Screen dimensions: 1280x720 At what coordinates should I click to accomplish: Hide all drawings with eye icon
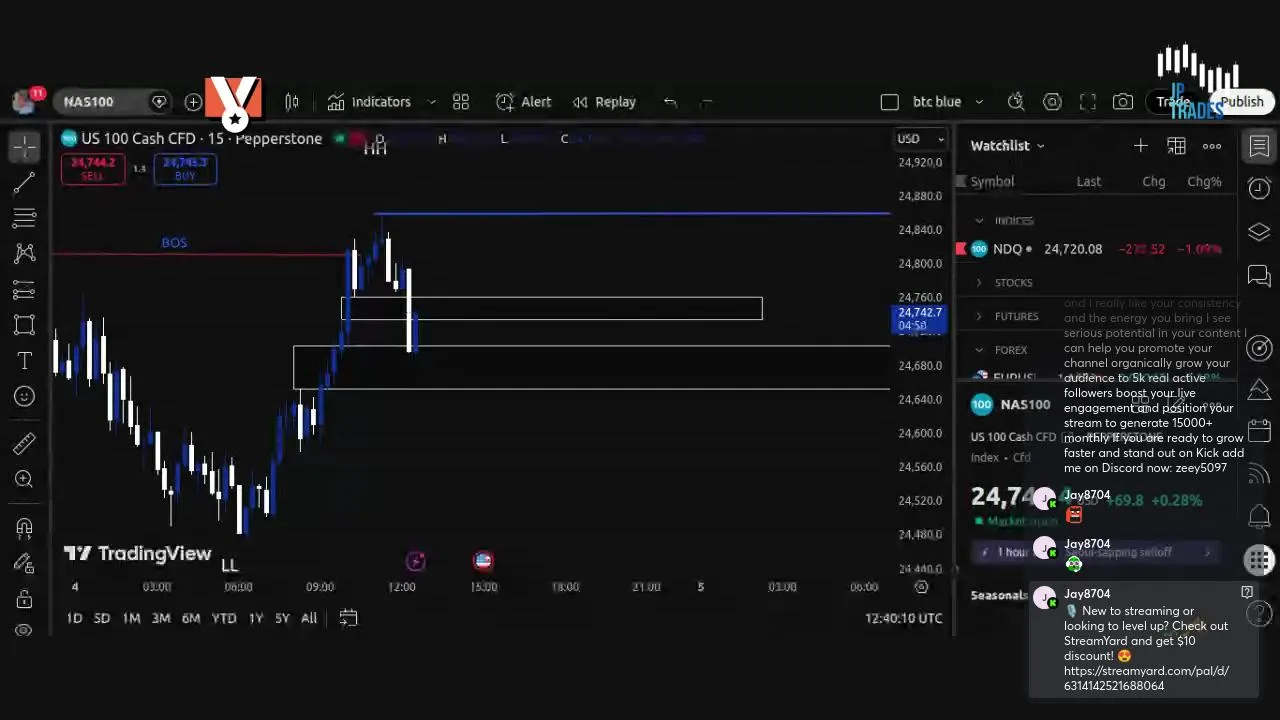[x=25, y=630]
